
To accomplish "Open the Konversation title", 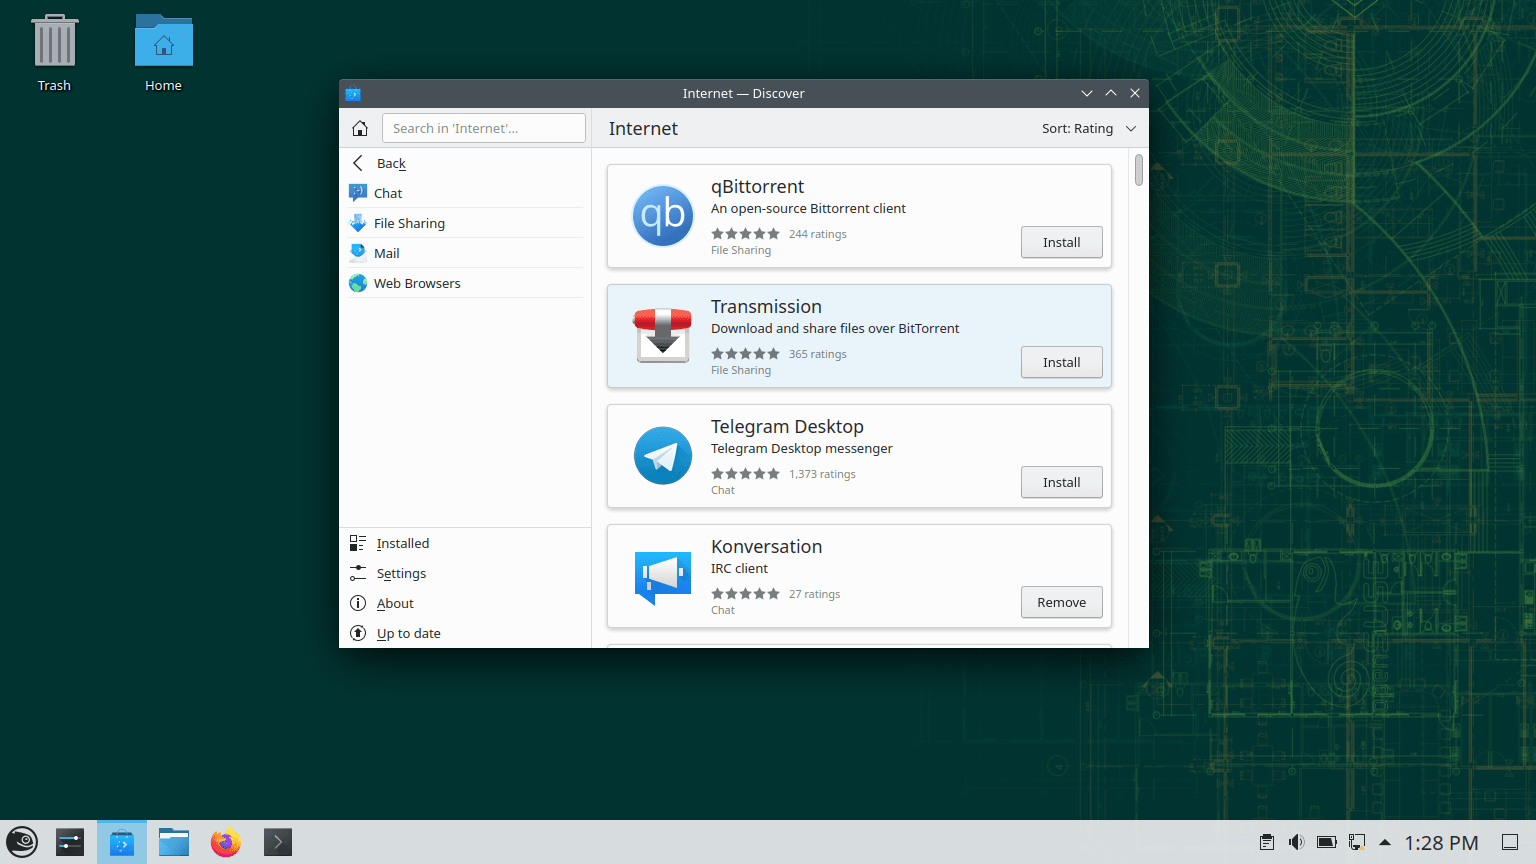I will pos(766,547).
